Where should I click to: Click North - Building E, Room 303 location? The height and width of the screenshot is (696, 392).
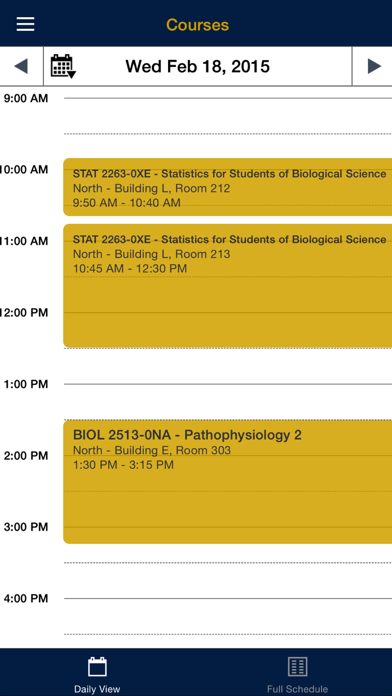coord(152,450)
